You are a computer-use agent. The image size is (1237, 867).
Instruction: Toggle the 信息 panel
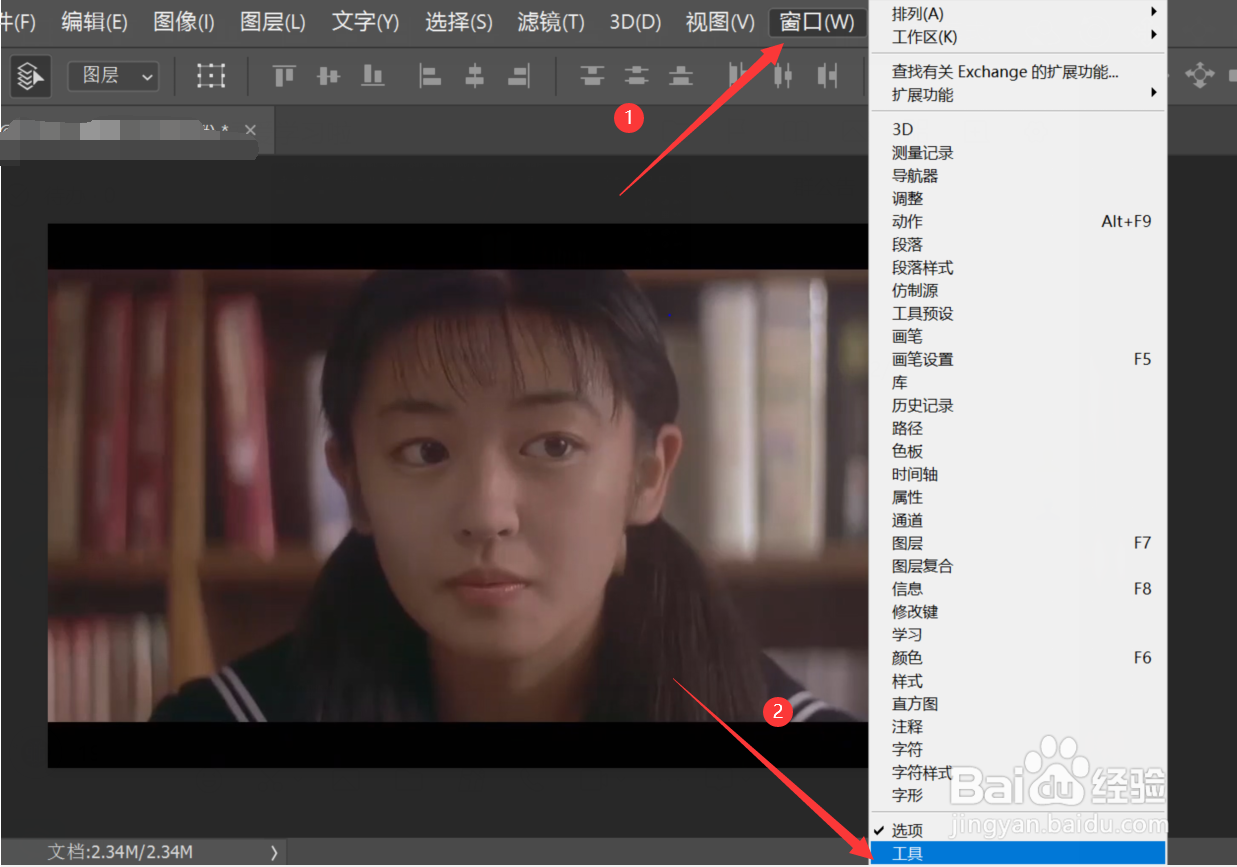1017,590
